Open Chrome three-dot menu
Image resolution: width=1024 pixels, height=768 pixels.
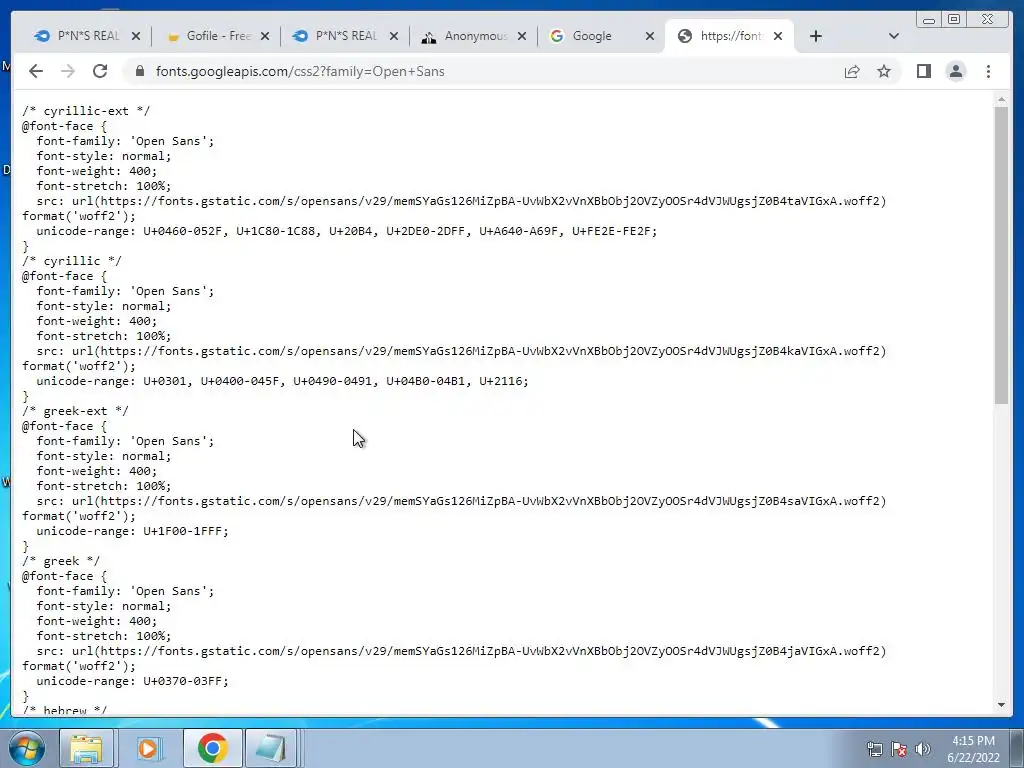[988, 71]
